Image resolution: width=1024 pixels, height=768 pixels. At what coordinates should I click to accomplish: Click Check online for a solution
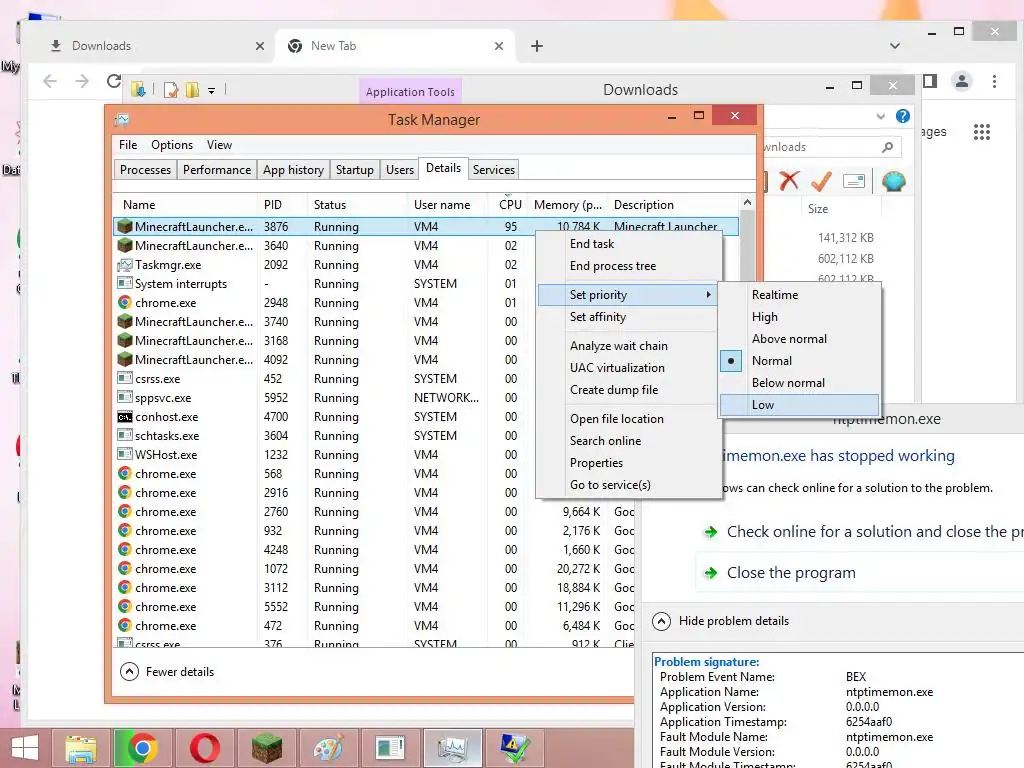tap(862, 532)
